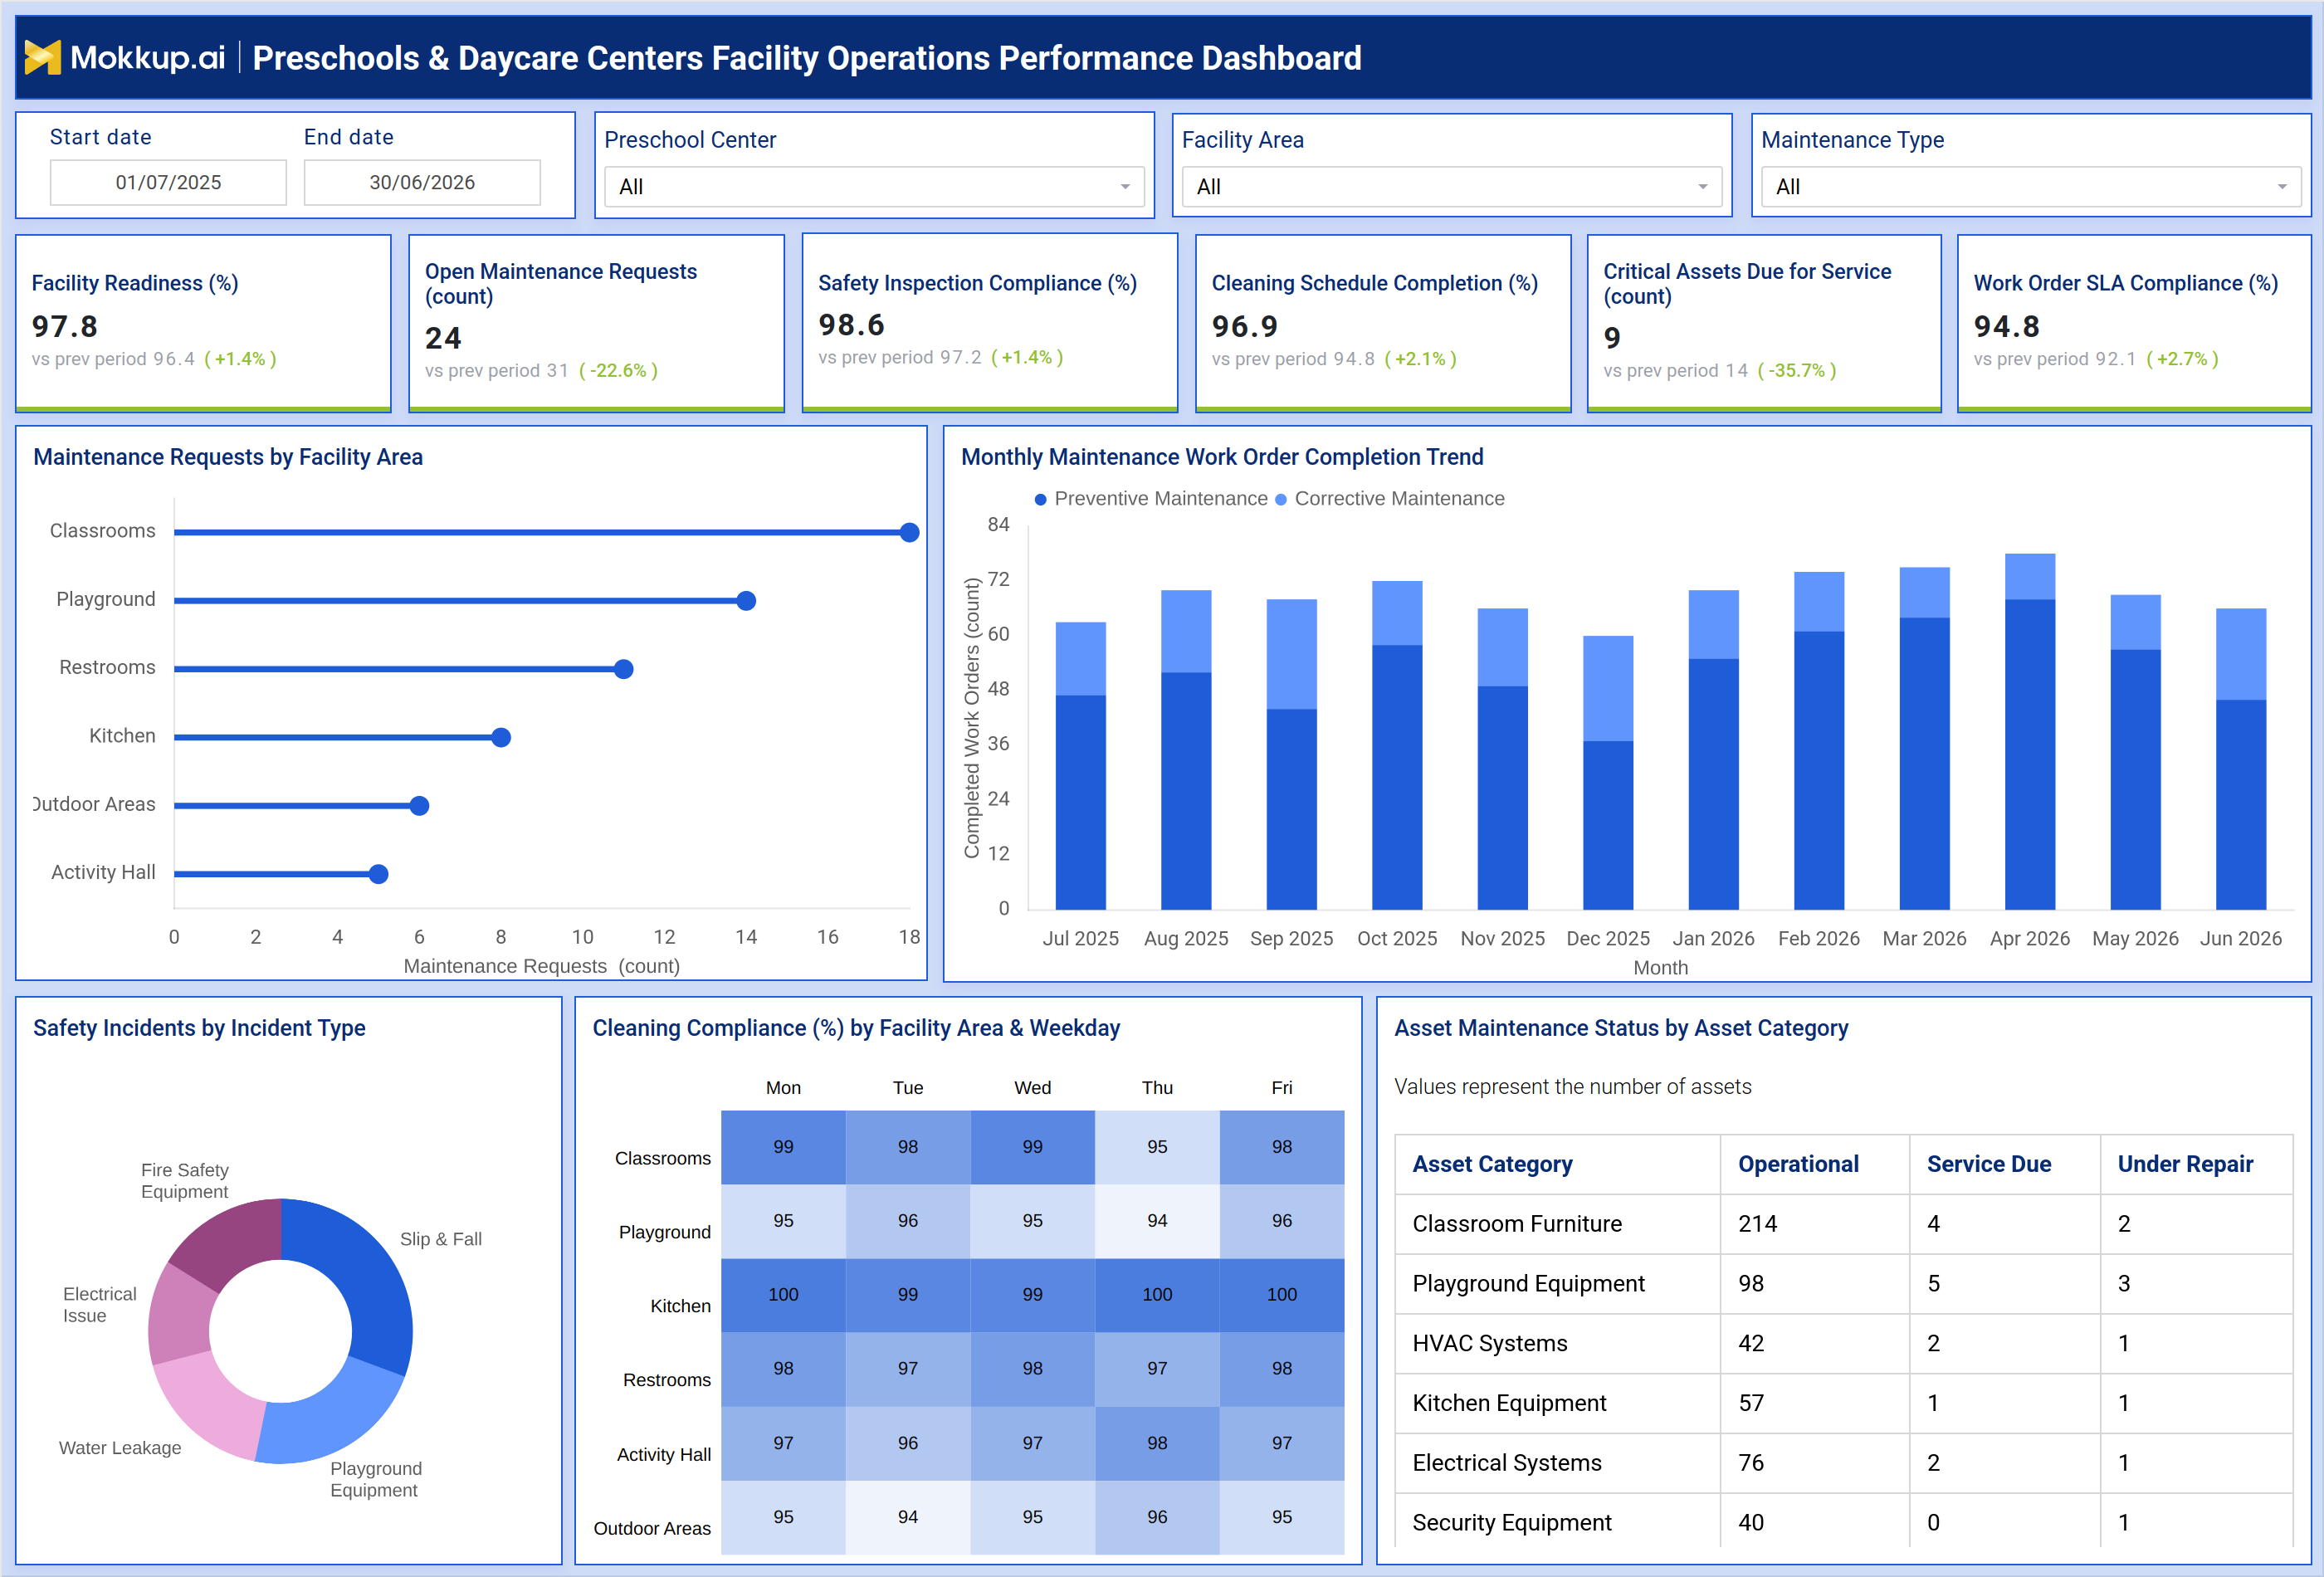
Task: Open the Preschool Center dropdown
Action: (x=874, y=187)
